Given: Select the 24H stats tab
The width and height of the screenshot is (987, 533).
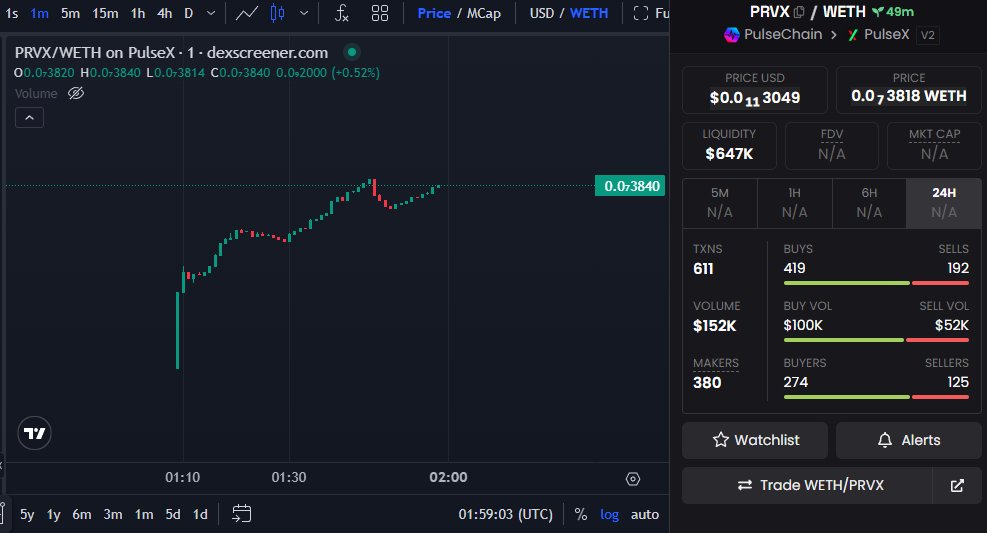Looking at the screenshot, I should pyautogui.click(x=944, y=203).
